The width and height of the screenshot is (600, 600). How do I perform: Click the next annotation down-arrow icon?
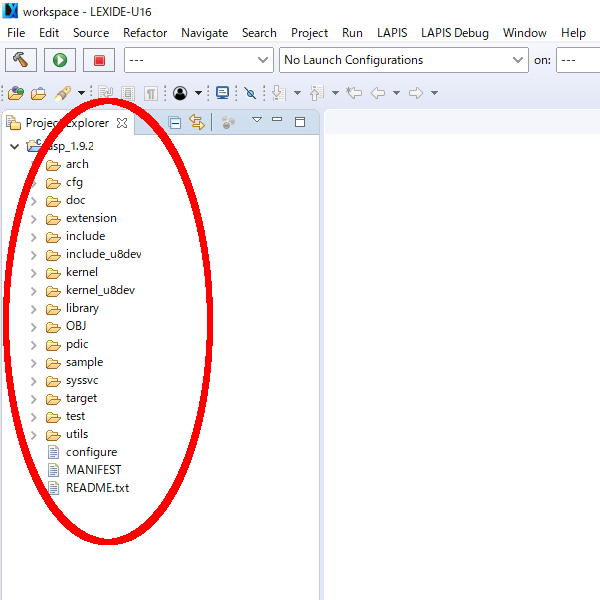tap(279, 93)
